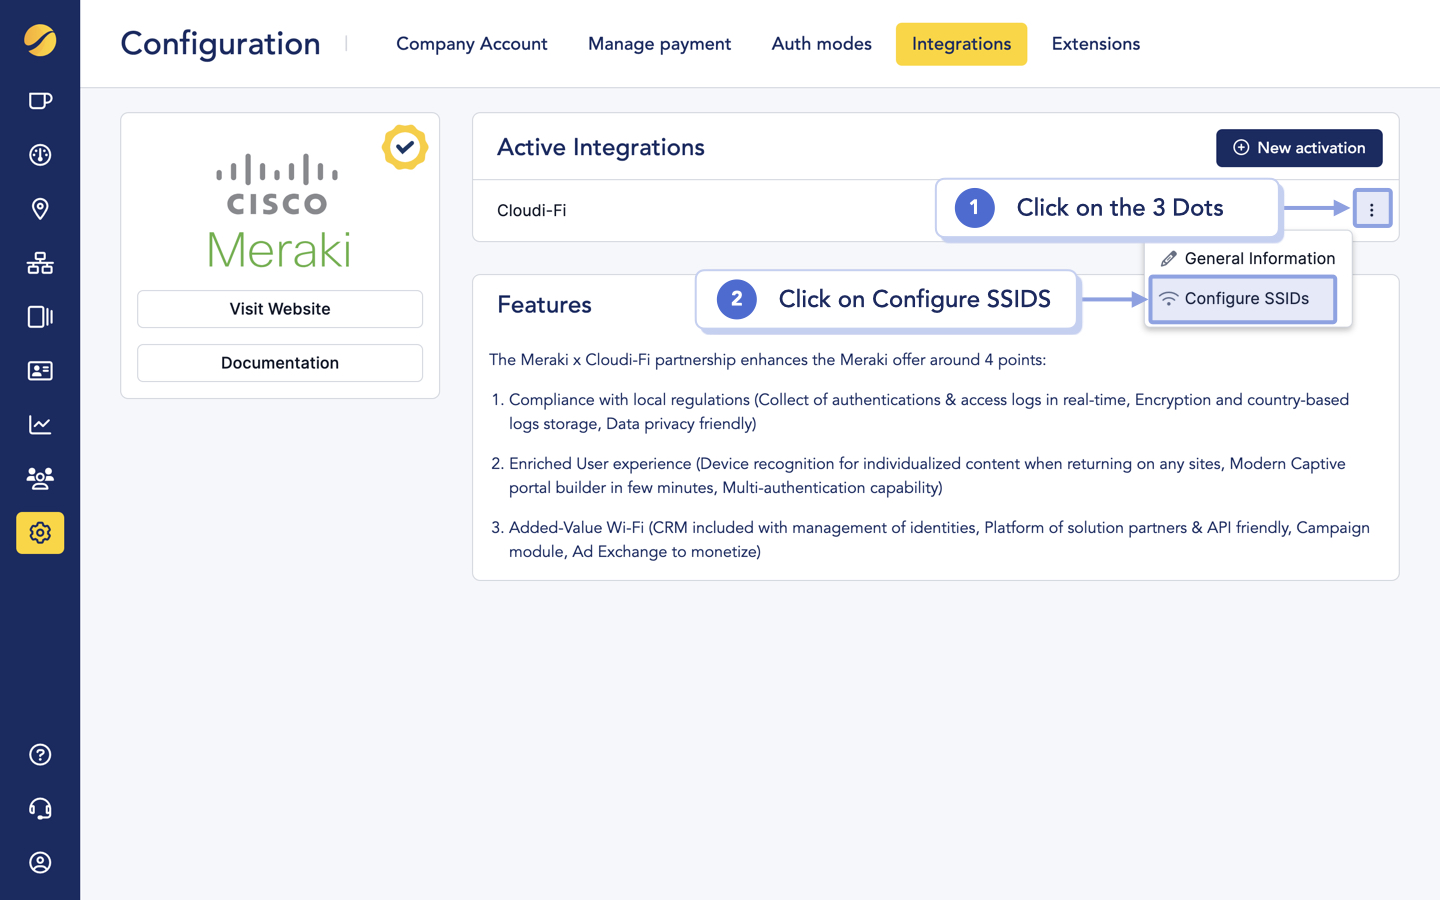Screen dimensions: 1440x900
Task: Select the team members icon in sidebar
Action: tap(40, 478)
